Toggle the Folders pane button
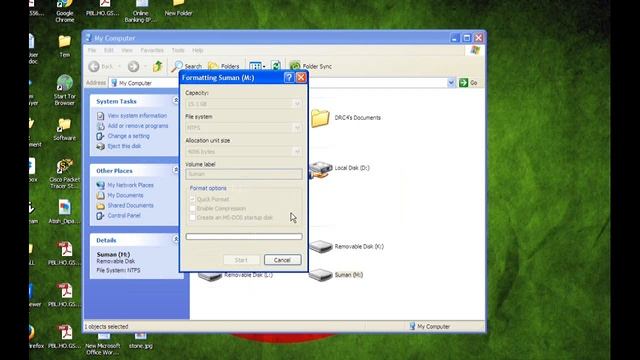This screenshot has width=640, height=360. tap(224, 66)
